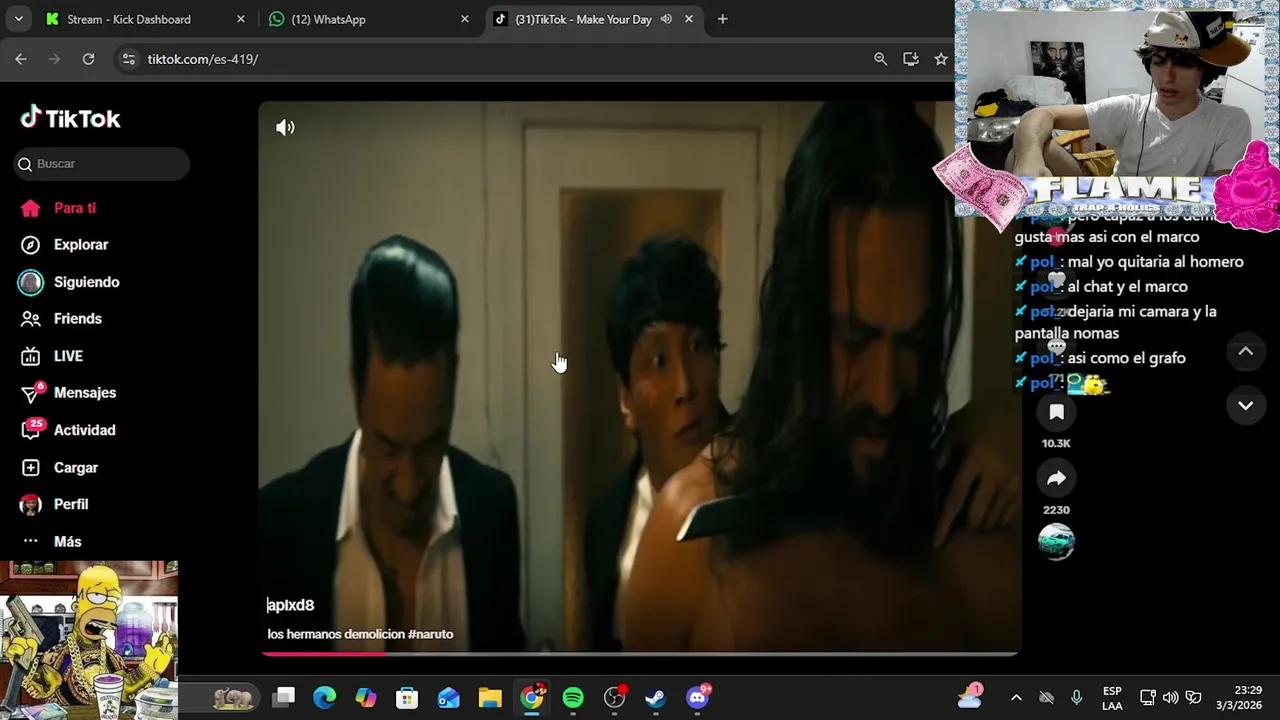The height and width of the screenshot is (720, 1280).
Task: Click the install TikTok app icon
Action: click(x=910, y=59)
